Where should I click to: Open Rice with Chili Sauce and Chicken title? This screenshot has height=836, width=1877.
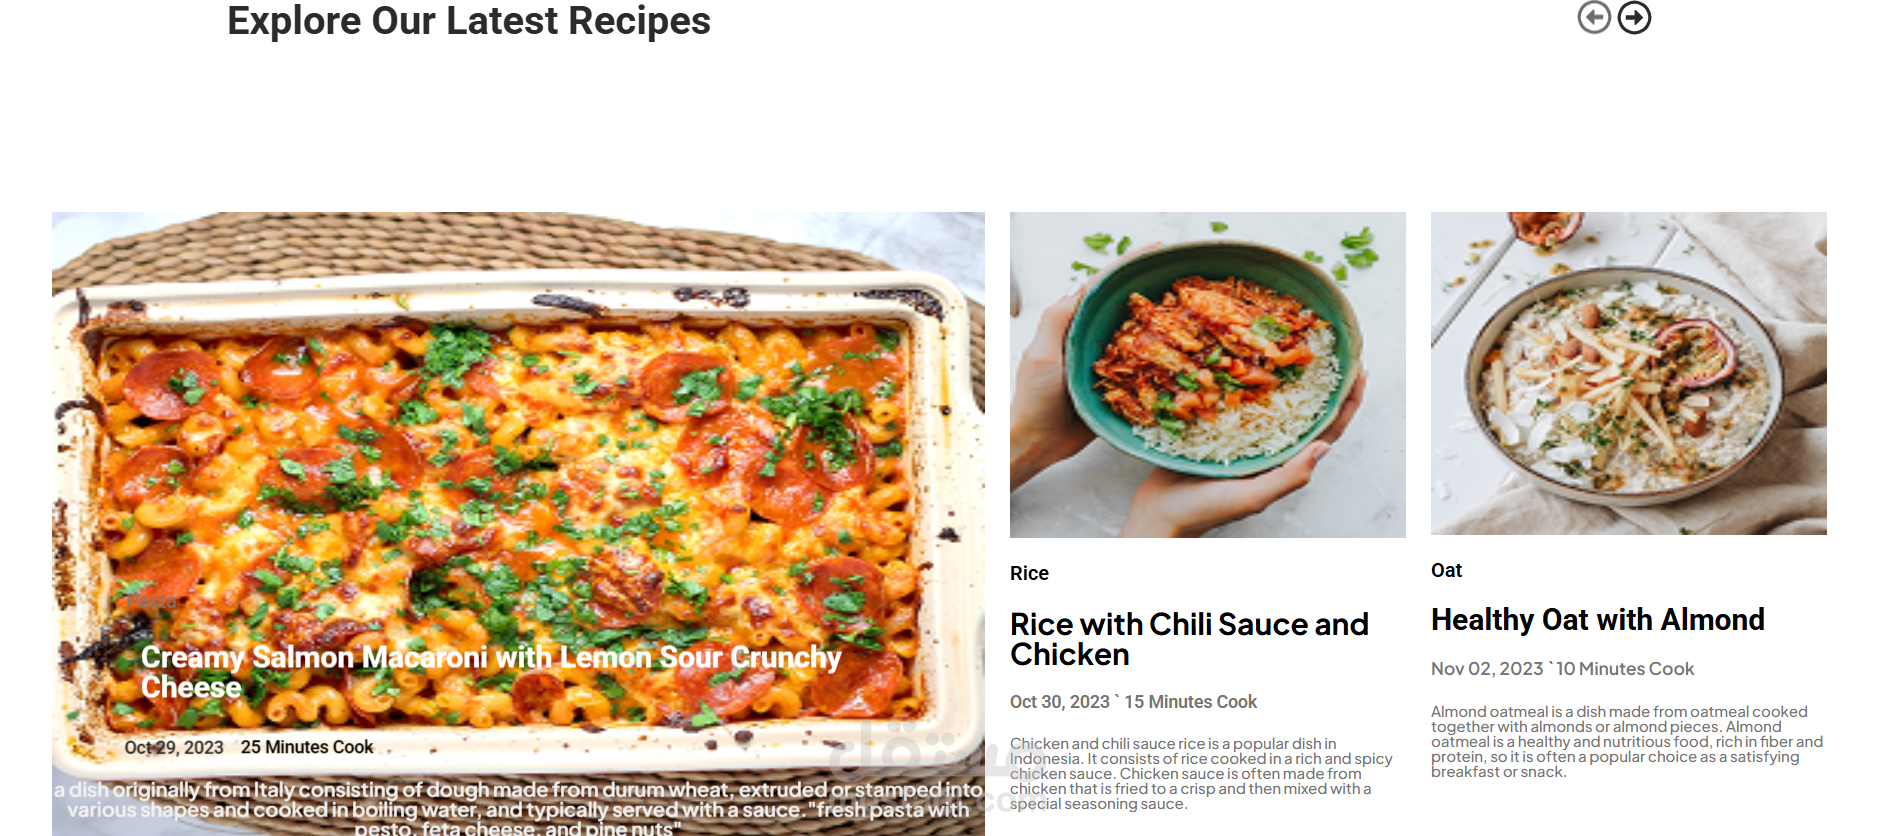(1189, 639)
